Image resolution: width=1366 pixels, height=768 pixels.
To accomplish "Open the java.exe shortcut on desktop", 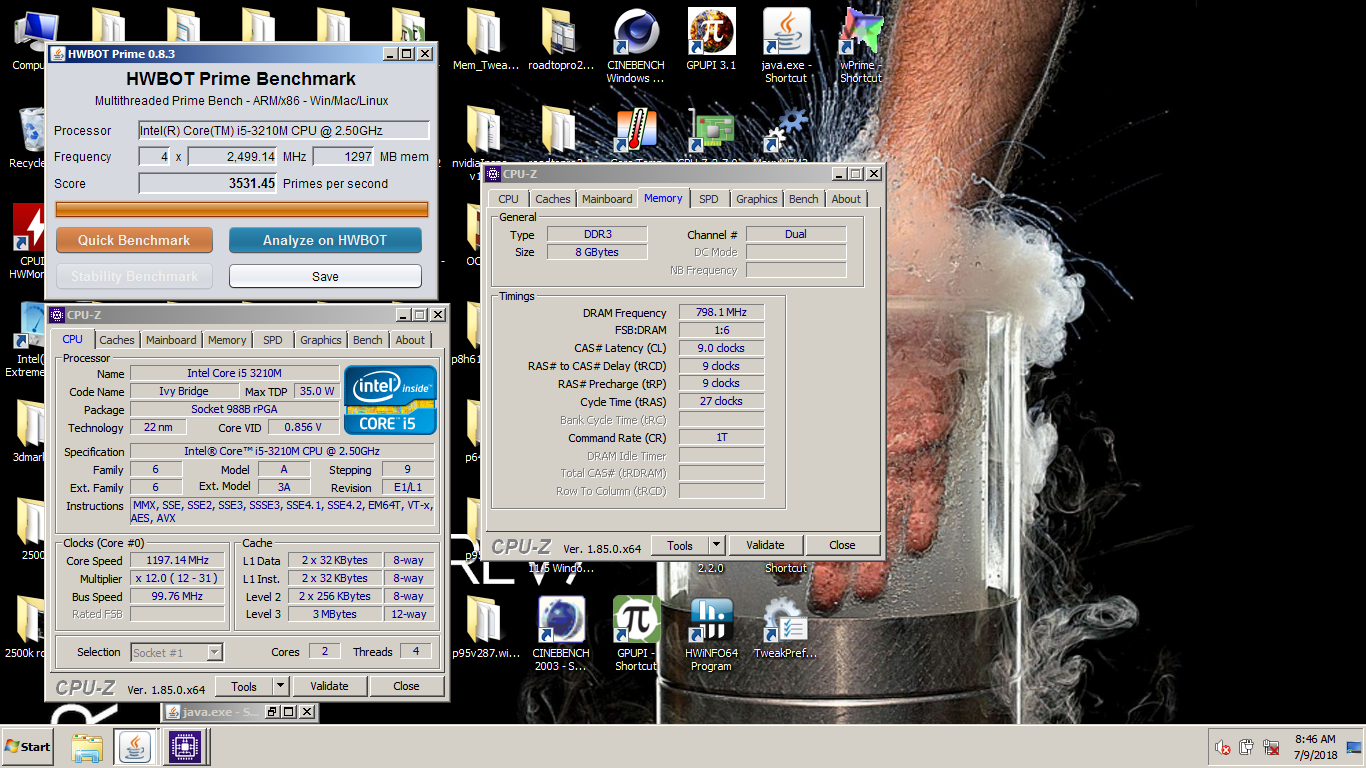I will click(x=786, y=46).
